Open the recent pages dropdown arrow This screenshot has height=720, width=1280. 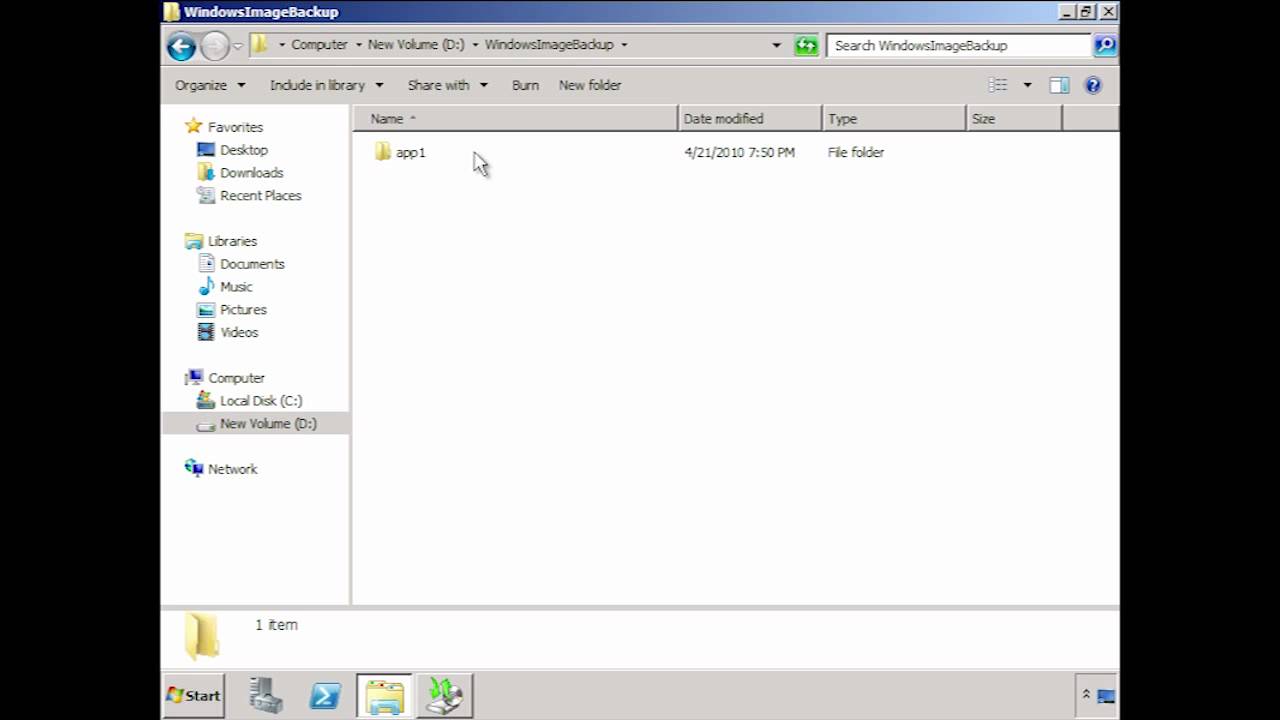pyautogui.click(x=238, y=46)
